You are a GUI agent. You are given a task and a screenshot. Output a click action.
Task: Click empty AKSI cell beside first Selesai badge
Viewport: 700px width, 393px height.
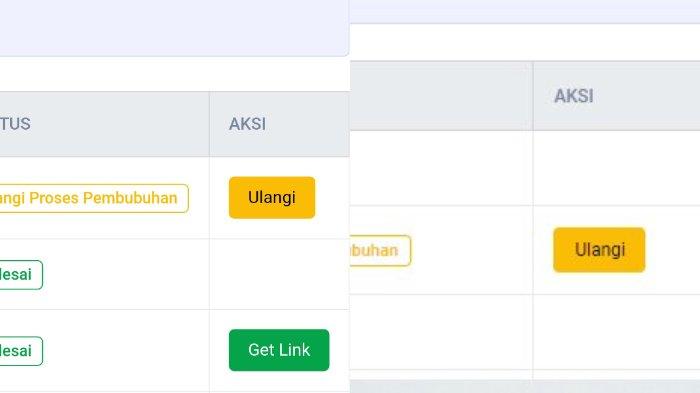(279, 274)
